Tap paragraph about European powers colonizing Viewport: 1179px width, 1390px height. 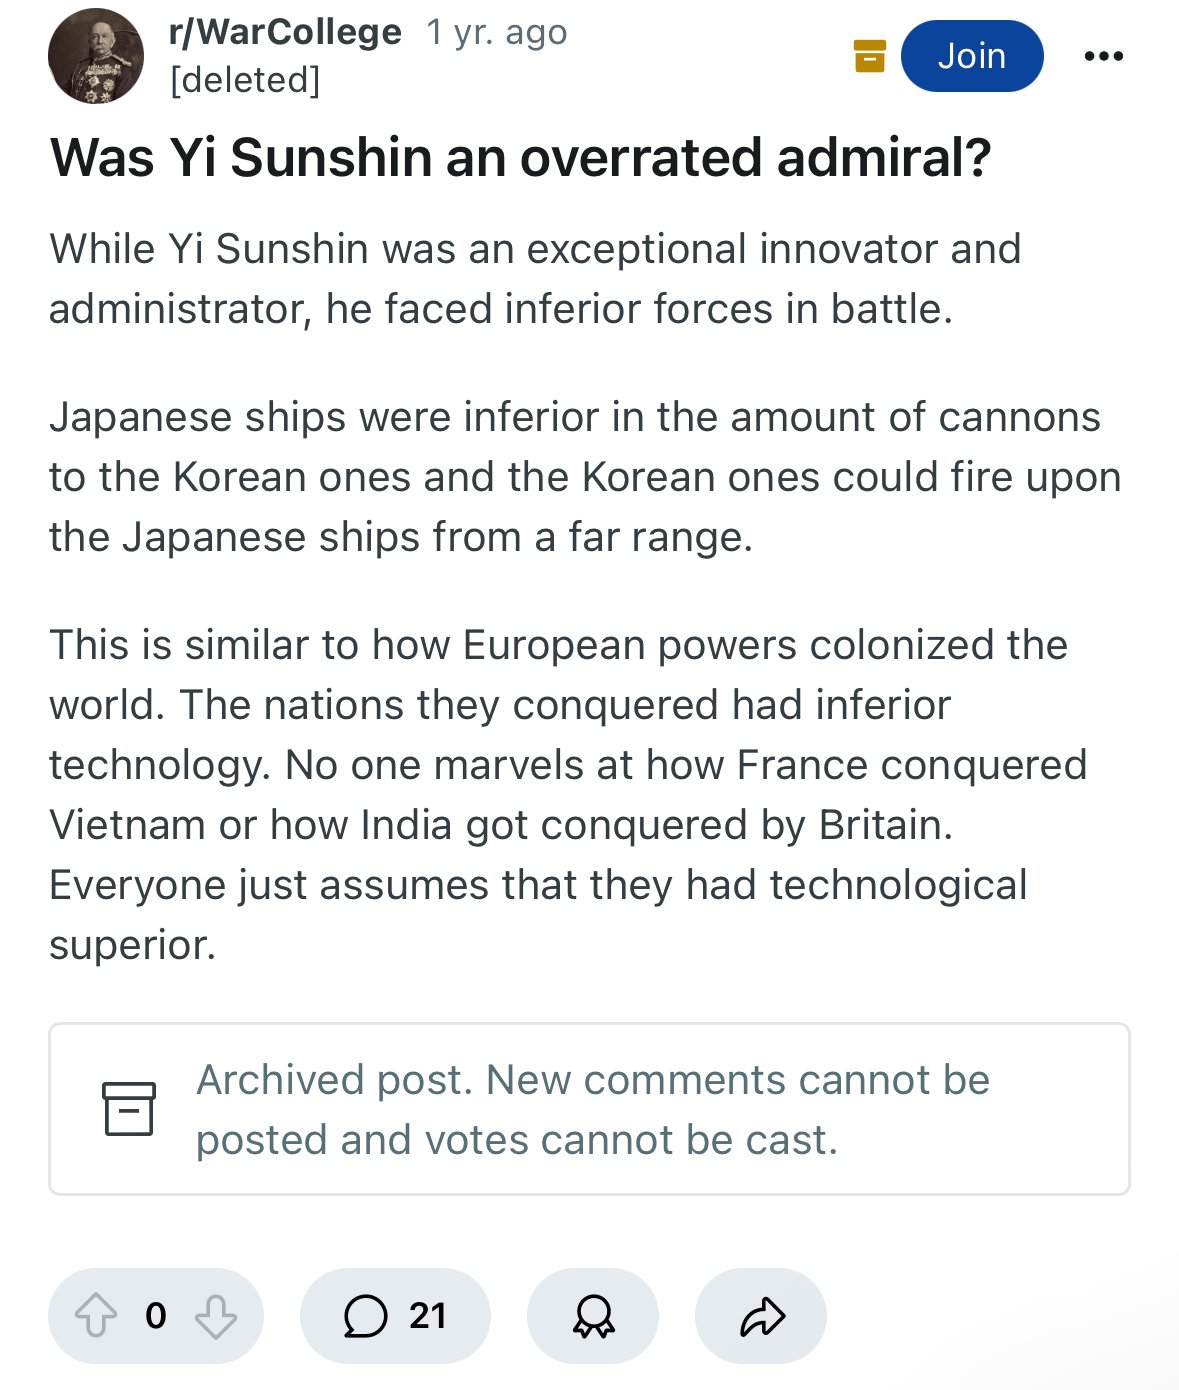tap(568, 795)
